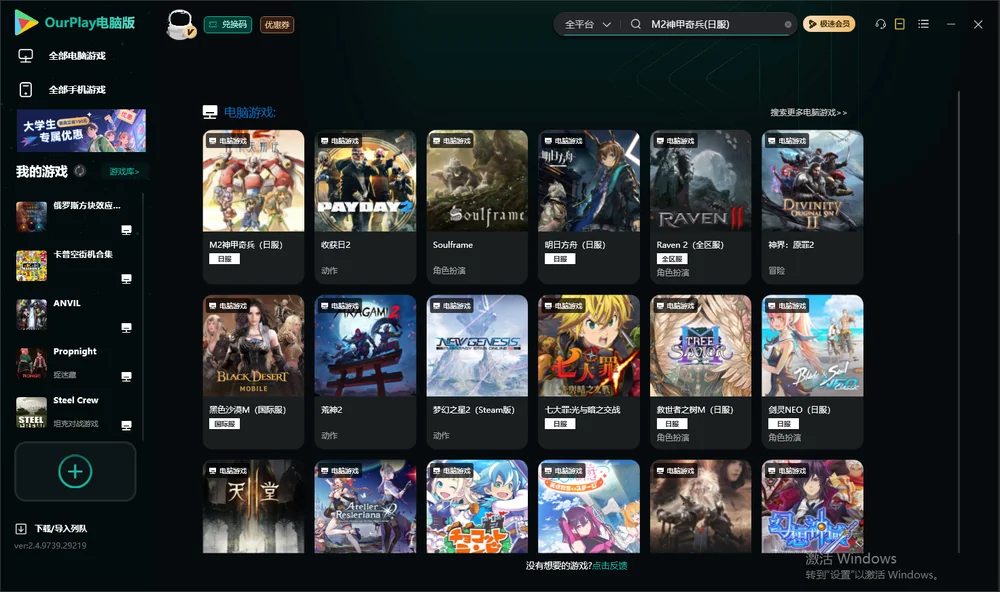
Task: Open the 兑换码 redeem code button
Action: (228, 25)
